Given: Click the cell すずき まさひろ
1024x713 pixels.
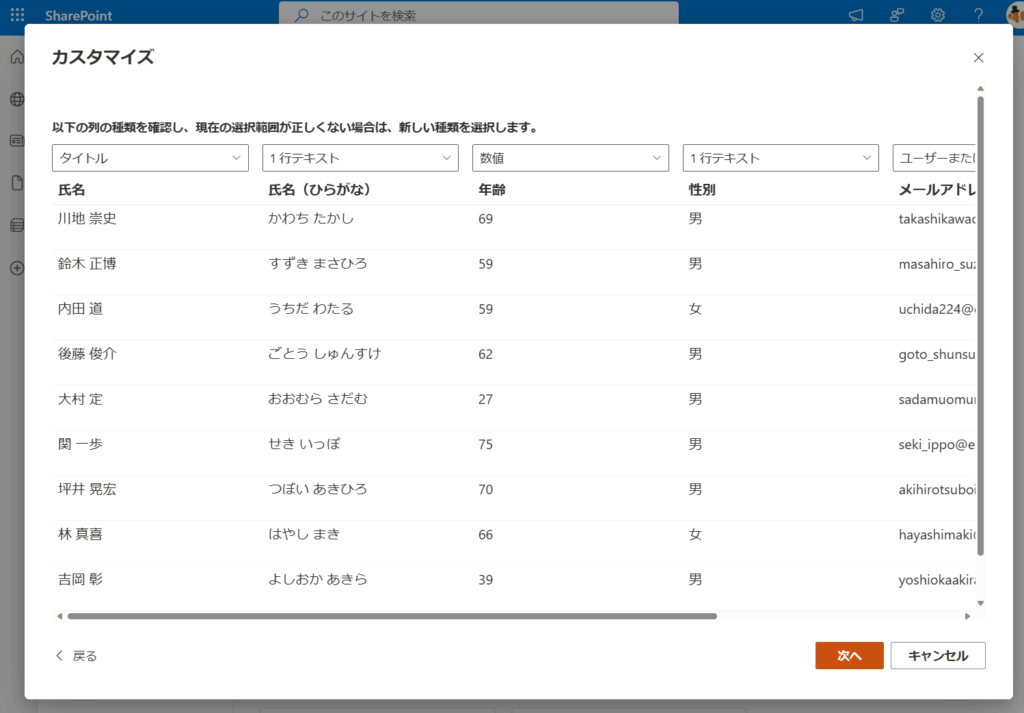Looking at the screenshot, I should point(318,264).
